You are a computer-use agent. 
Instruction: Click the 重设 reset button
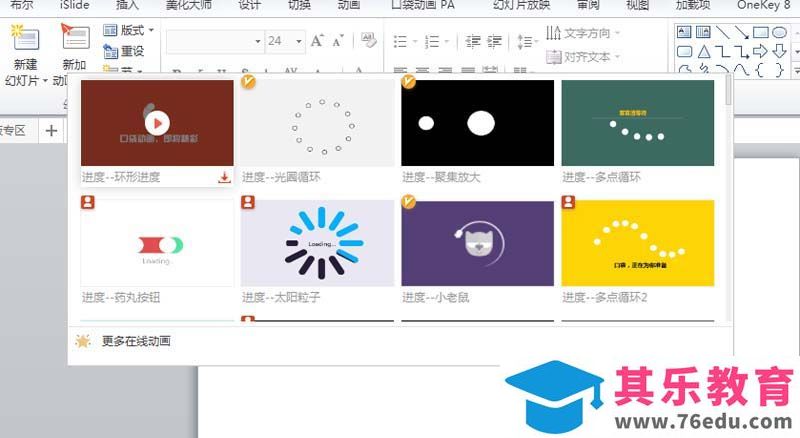point(124,51)
